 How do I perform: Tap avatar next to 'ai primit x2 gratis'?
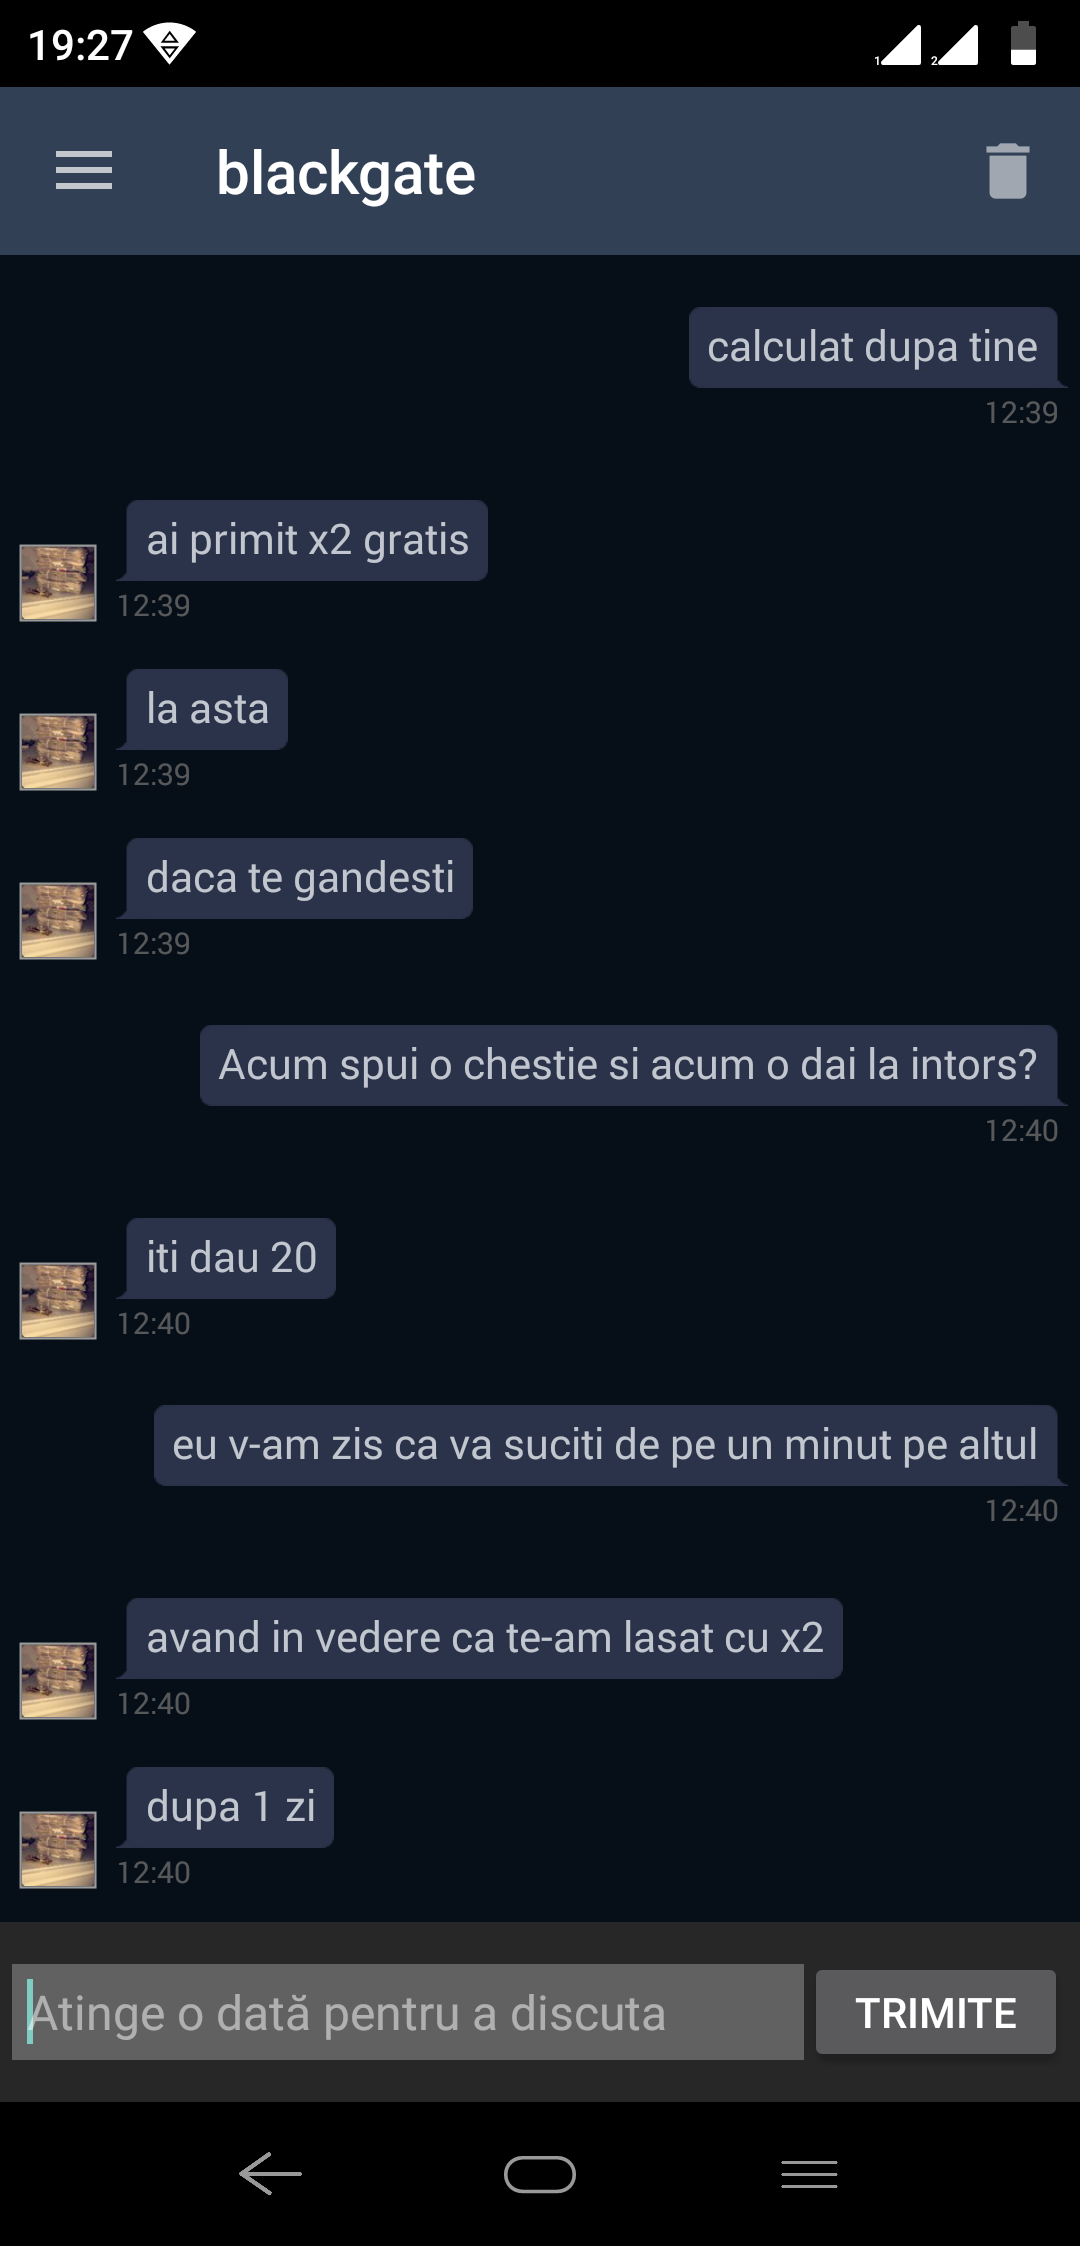pyautogui.click(x=58, y=583)
